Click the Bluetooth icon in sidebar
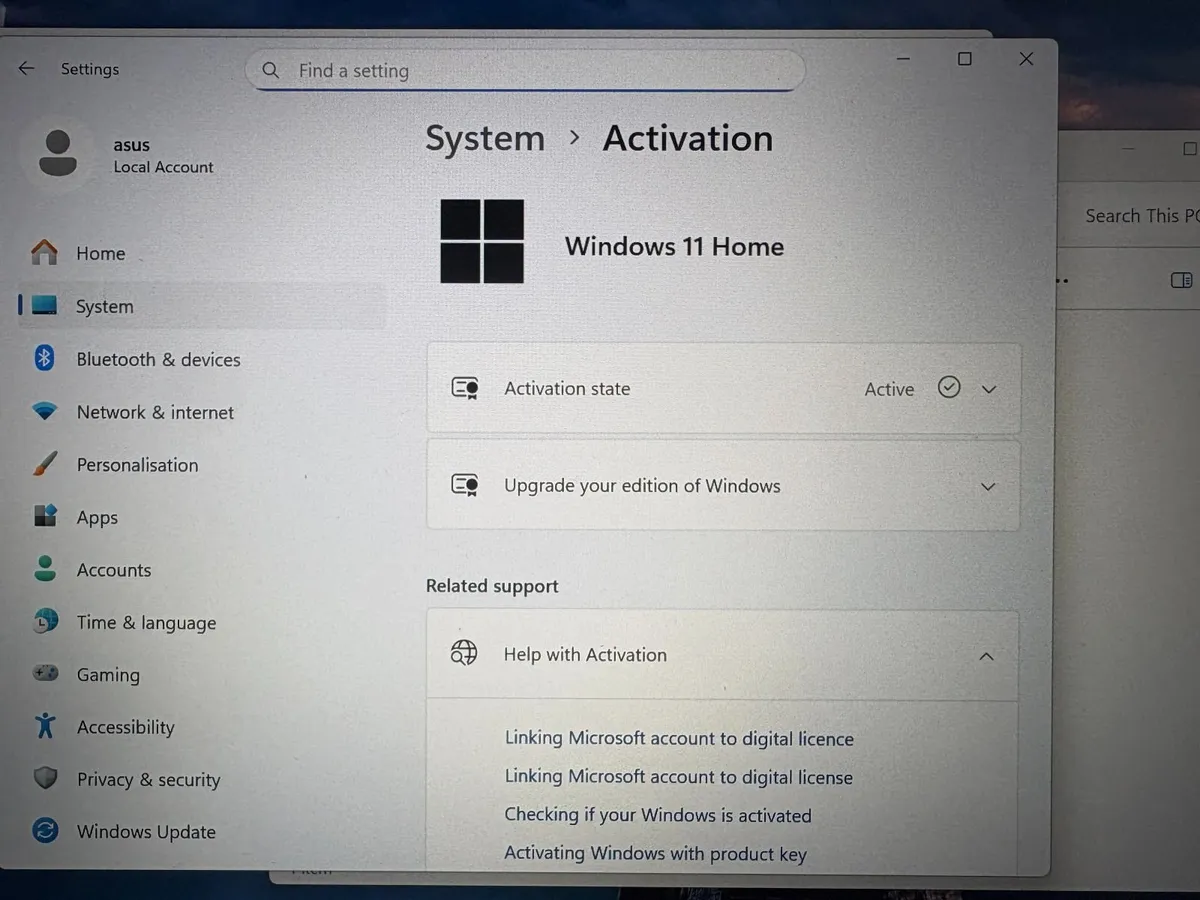The width and height of the screenshot is (1200, 900). (x=44, y=358)
